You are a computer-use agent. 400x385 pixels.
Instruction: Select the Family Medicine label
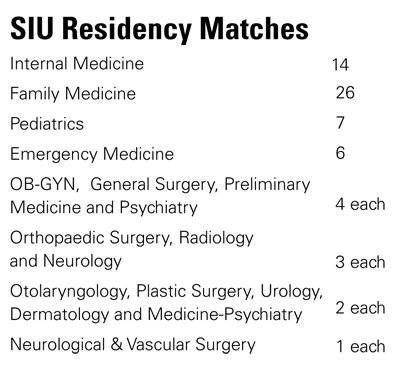[x=73, y=94]
